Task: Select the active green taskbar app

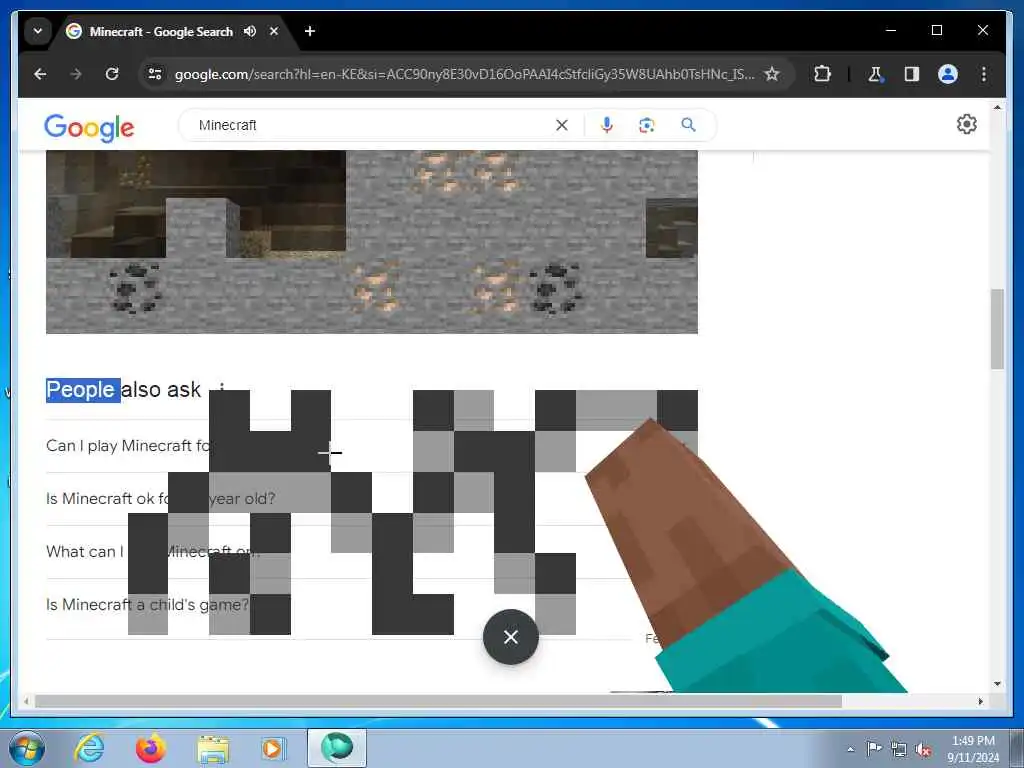Action: pyautogui.click(x=337, y=748)
